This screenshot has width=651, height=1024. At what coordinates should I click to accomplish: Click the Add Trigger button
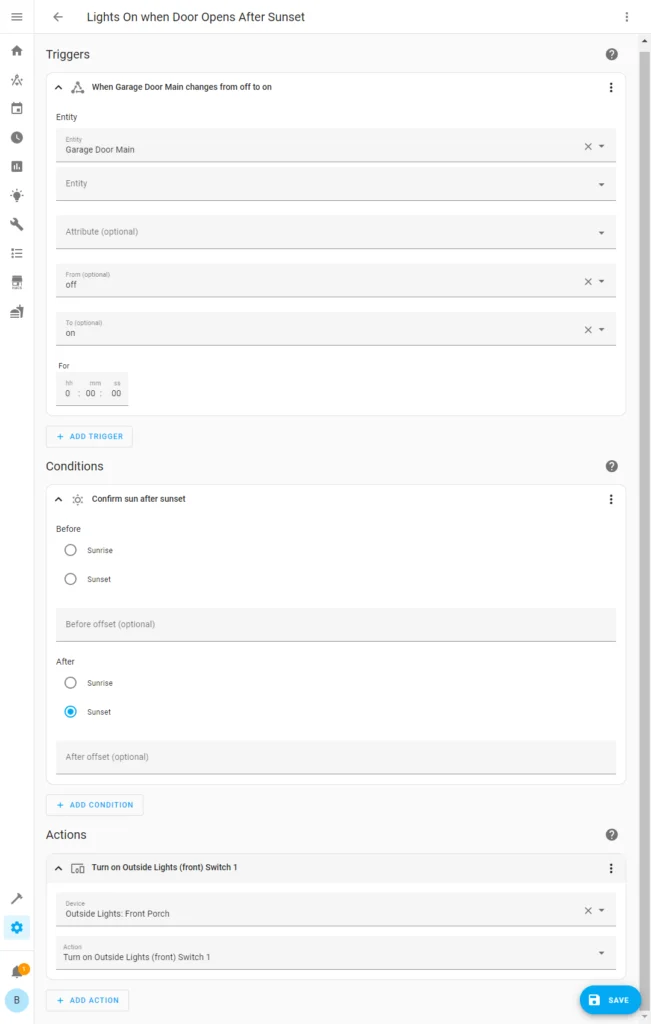(89, 437)
